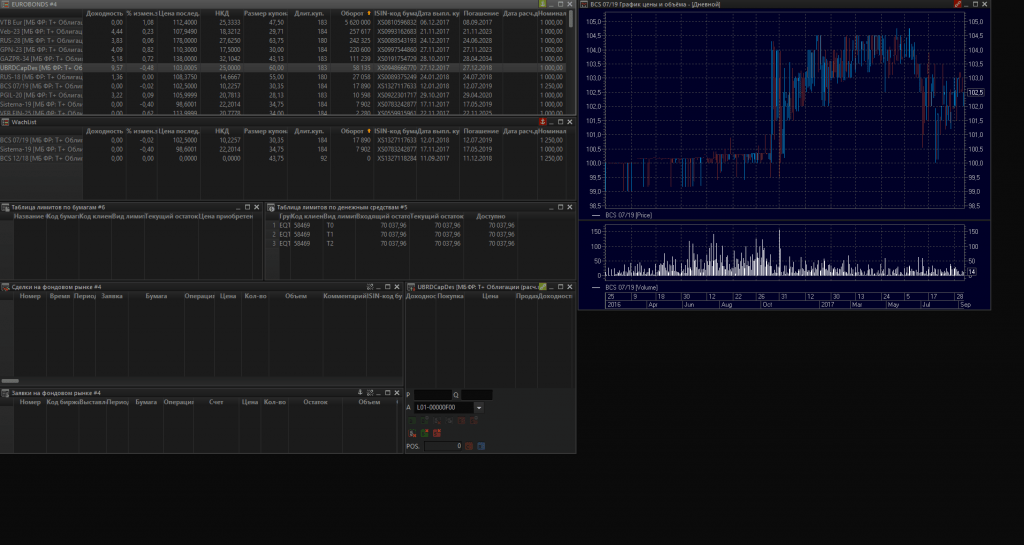The height and width of the screenshot is (545, 1024).
Task: Select the GPN-23 row in EUROBONDS
Action: 284,50
